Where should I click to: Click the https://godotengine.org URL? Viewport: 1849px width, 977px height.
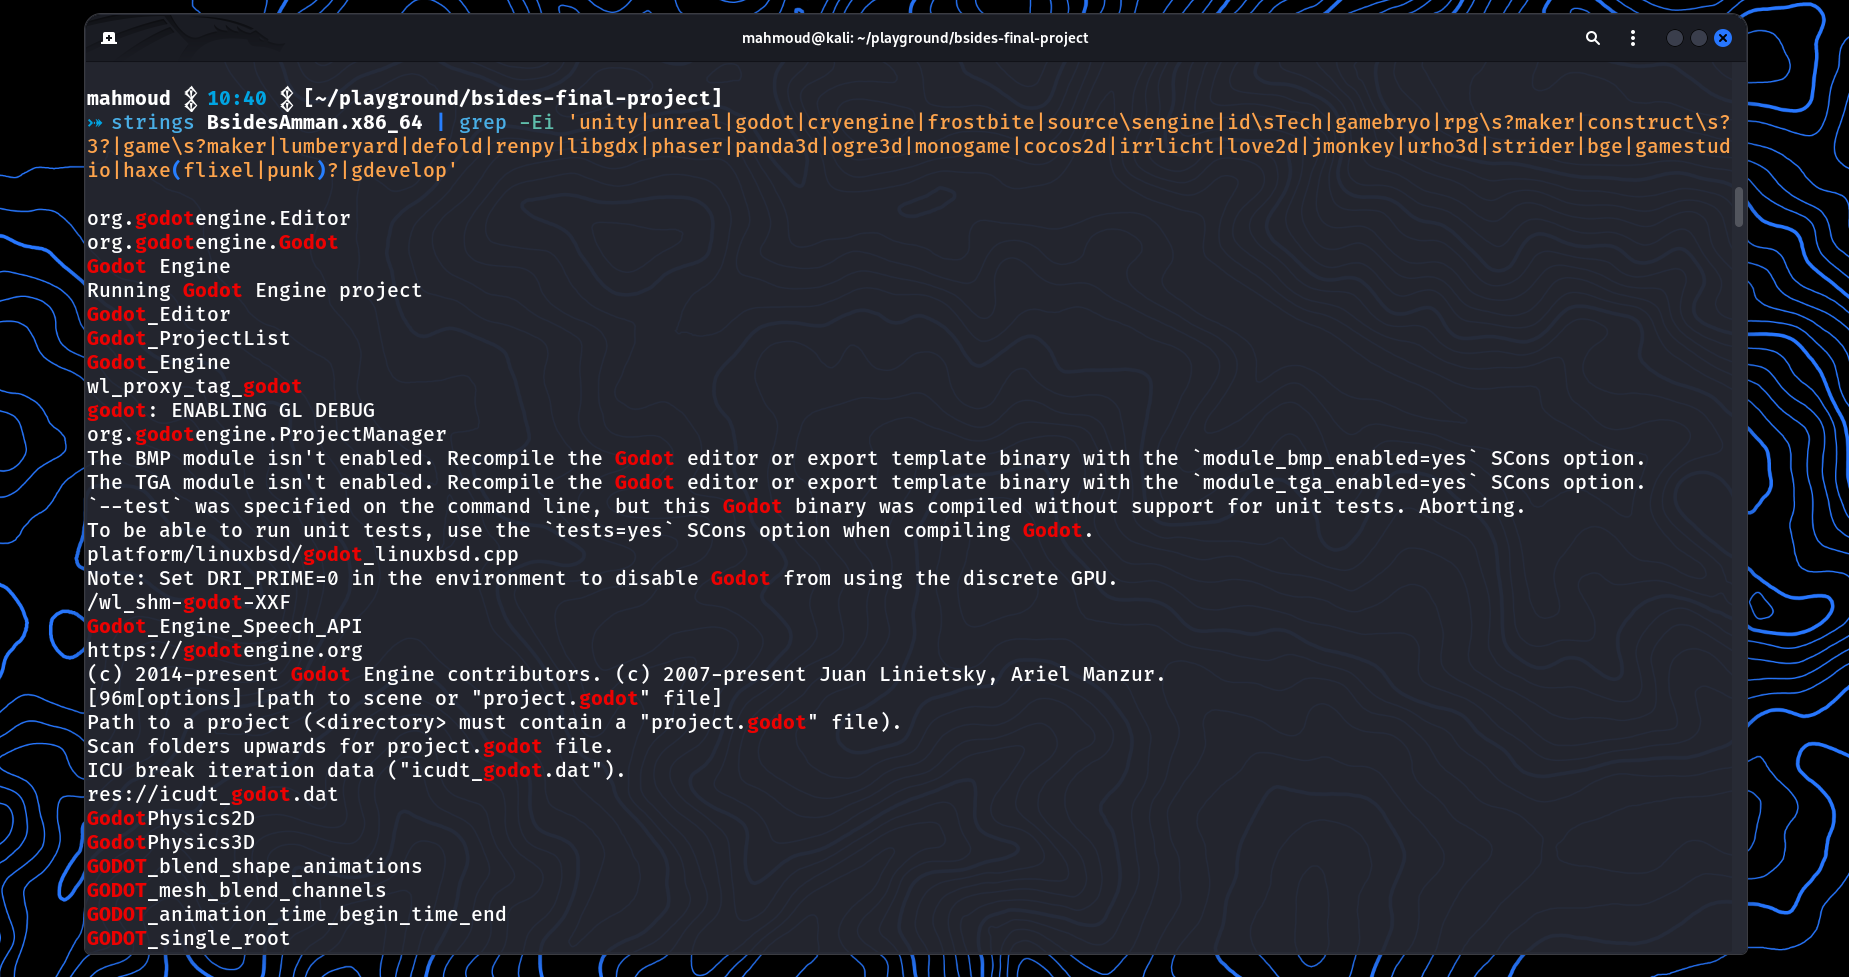pyautogui.click(x=225, y=650)
